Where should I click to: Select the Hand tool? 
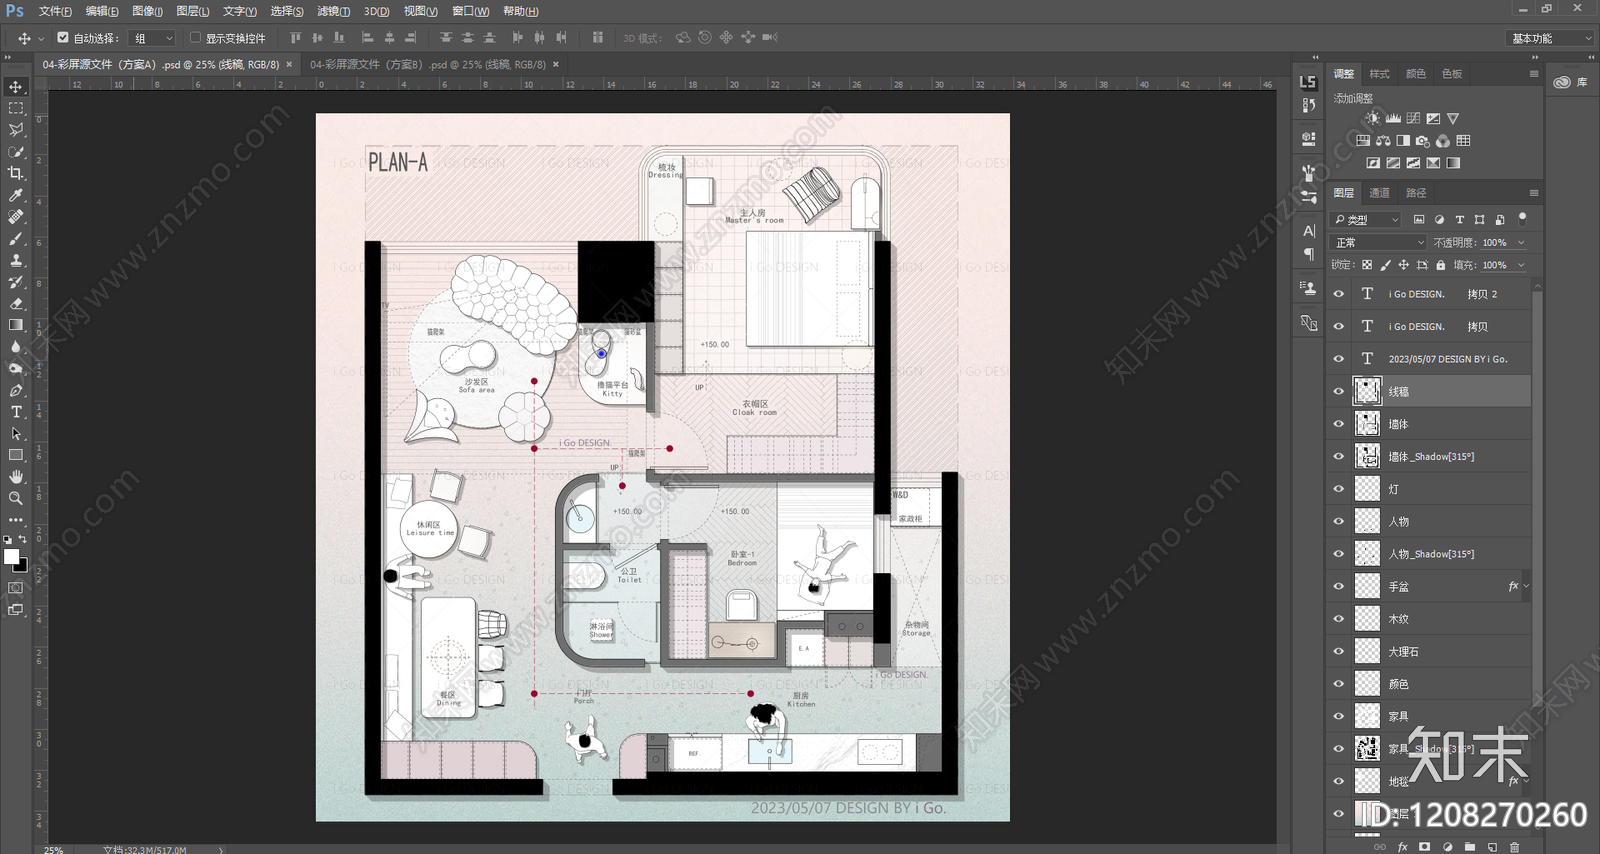coord(16,477)
